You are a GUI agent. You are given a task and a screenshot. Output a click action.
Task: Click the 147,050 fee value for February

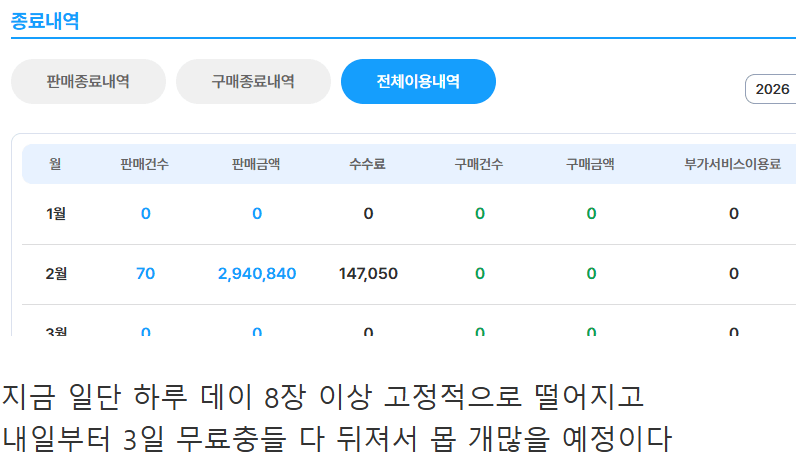(x=368, y=274)
